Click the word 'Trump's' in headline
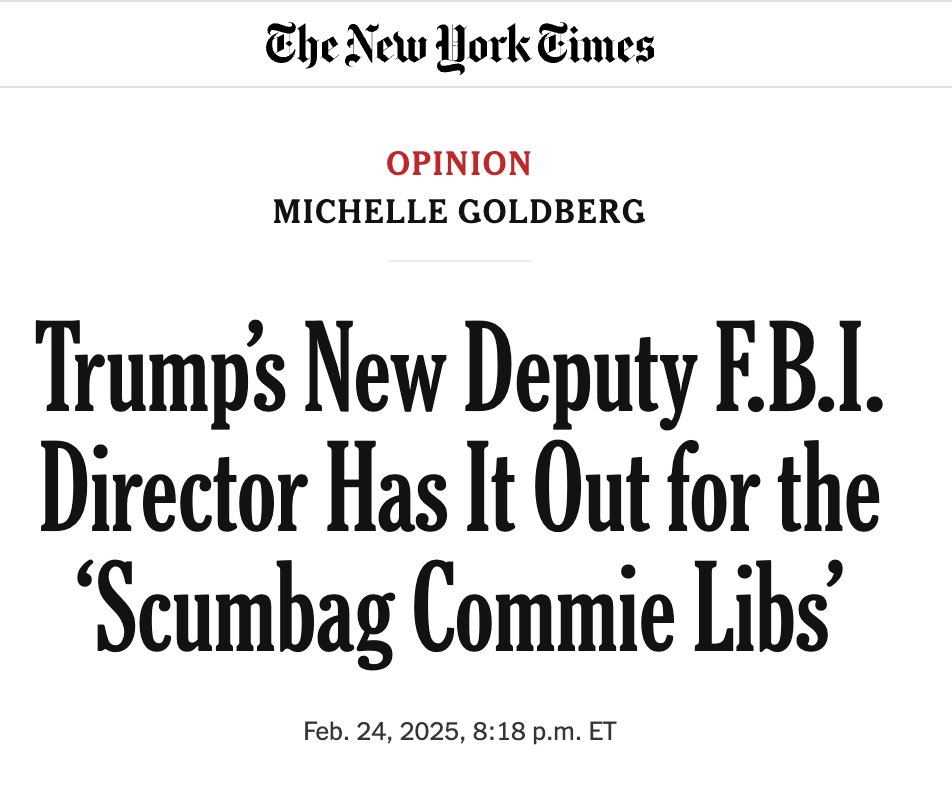Viewport: 952px width, 794px height. [160, 373]
